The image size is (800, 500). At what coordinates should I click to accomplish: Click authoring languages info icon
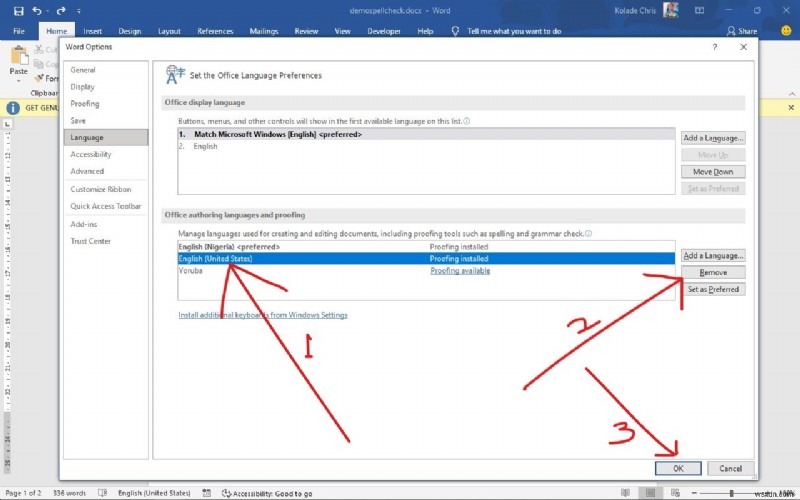coord(588,233)
